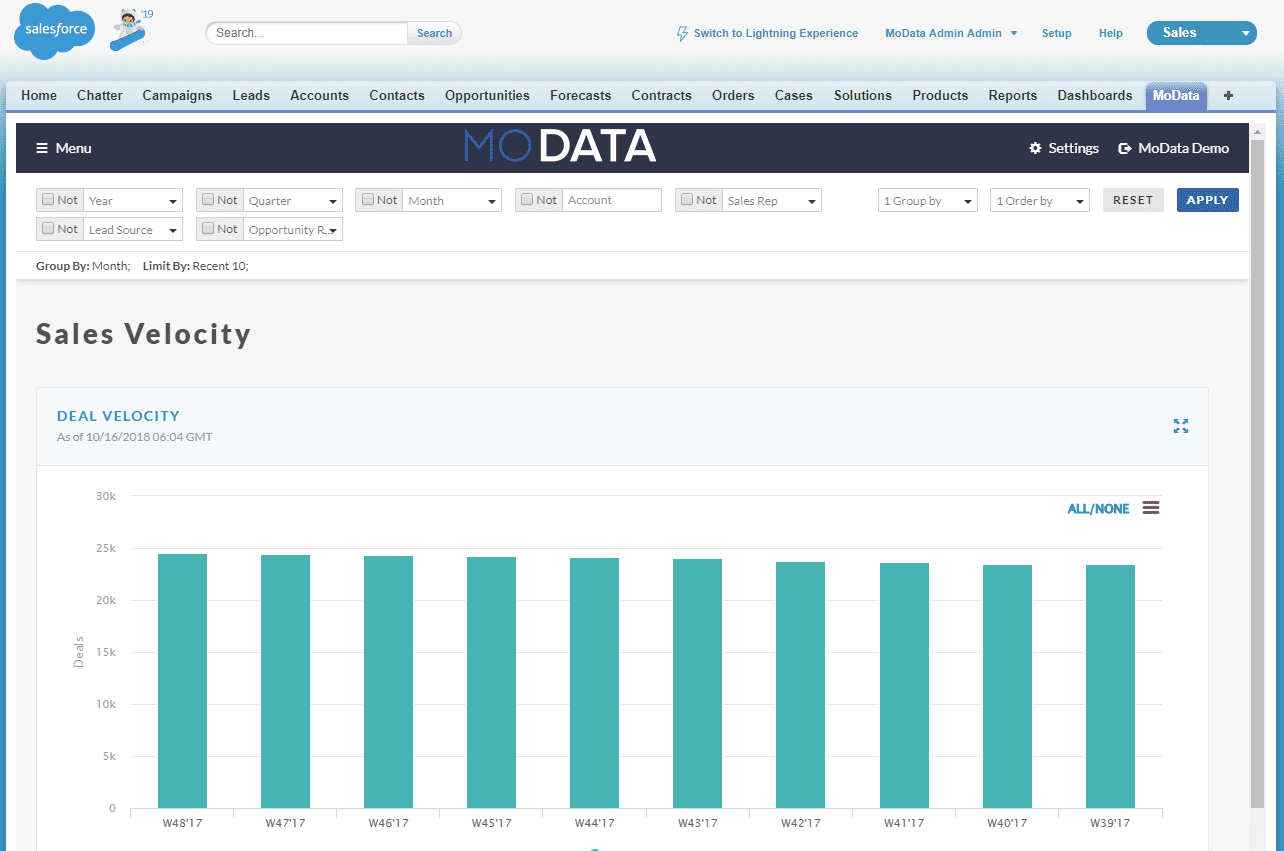This screenshot has width=1284, height=851.
Task: Click the Account filter input field
Action: pos(612,200)
